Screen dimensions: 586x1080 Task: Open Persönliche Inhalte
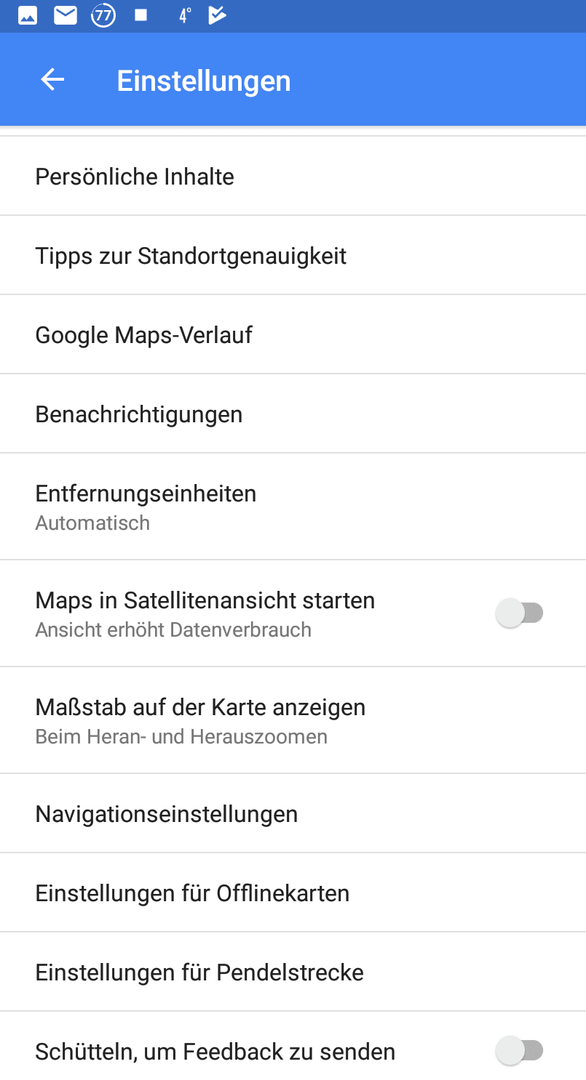coord(293,176)
